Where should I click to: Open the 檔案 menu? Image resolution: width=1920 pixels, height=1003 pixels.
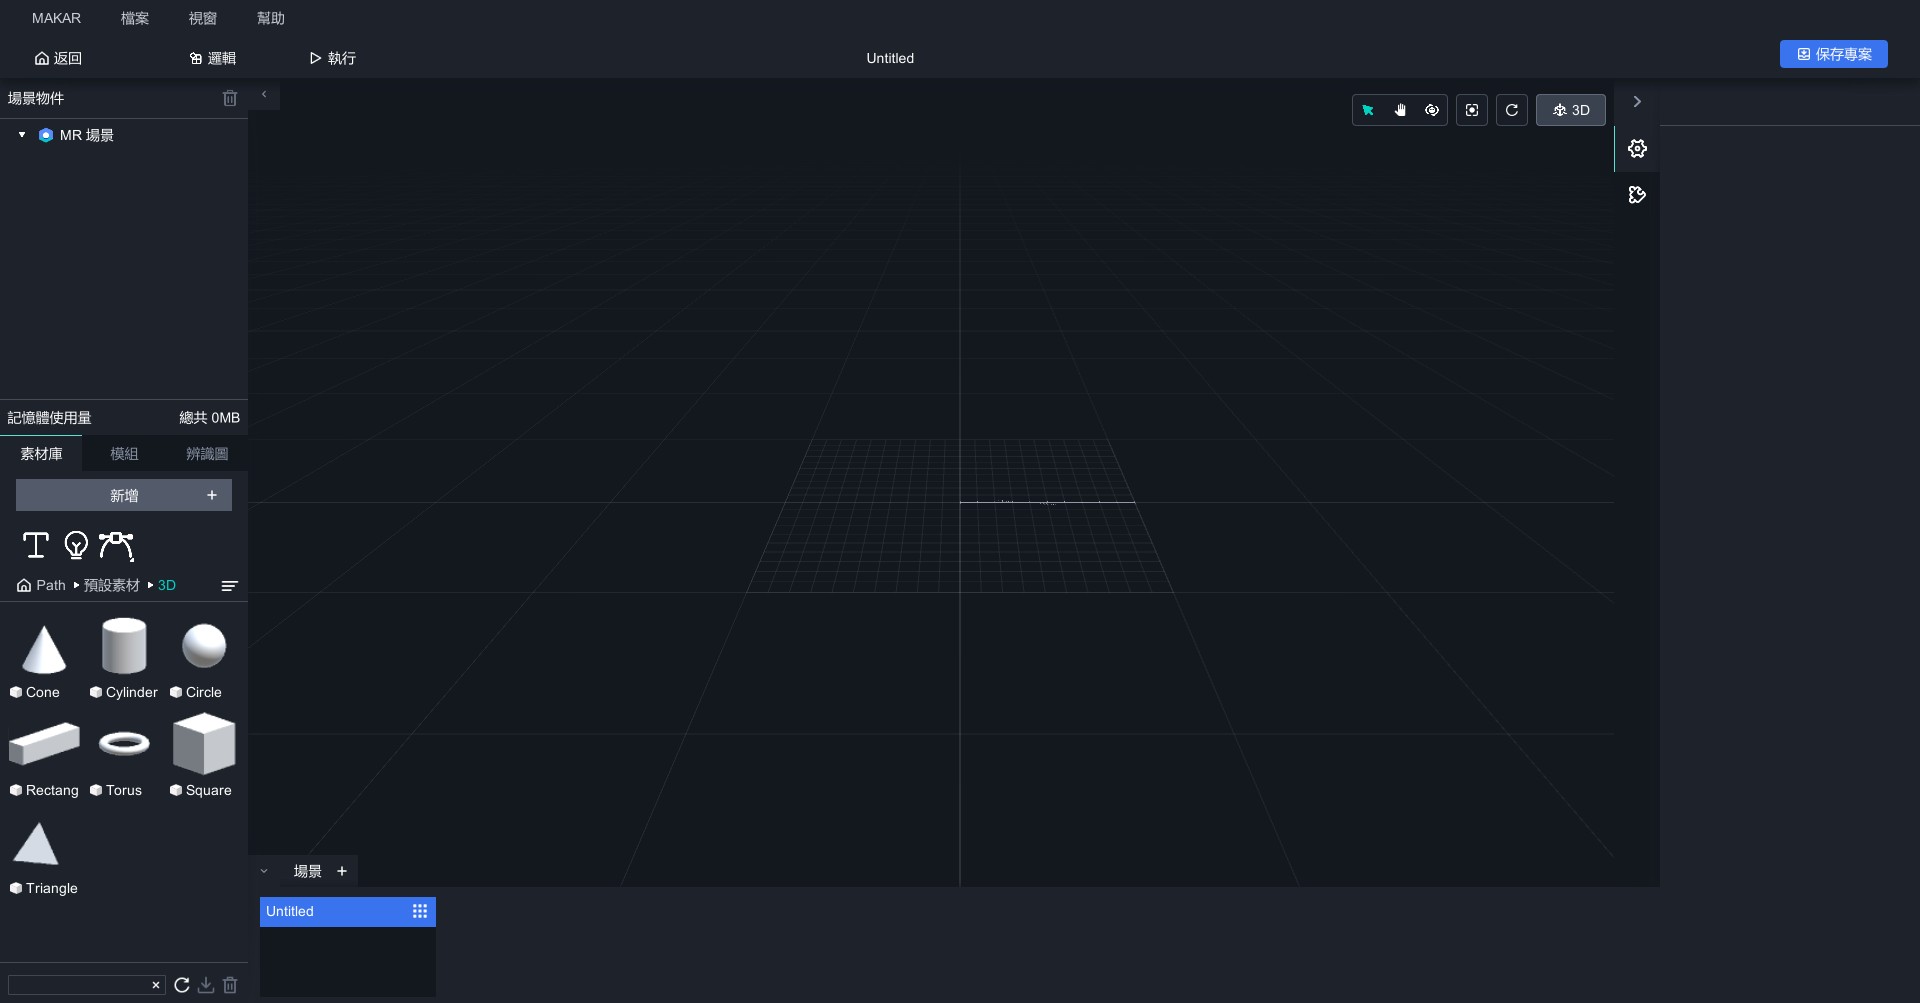click(135, 18)
